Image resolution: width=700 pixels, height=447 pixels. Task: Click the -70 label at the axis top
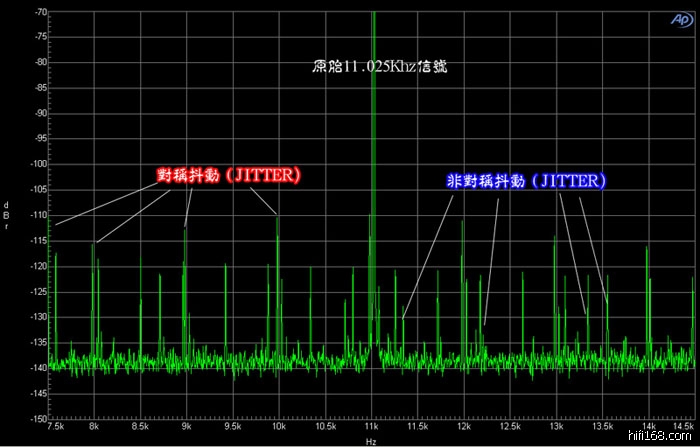[38, 12]
